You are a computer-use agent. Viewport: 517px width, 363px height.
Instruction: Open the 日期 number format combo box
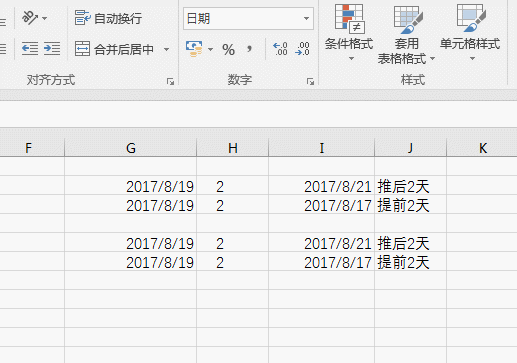pyautogui.click(x=248, y=18)
